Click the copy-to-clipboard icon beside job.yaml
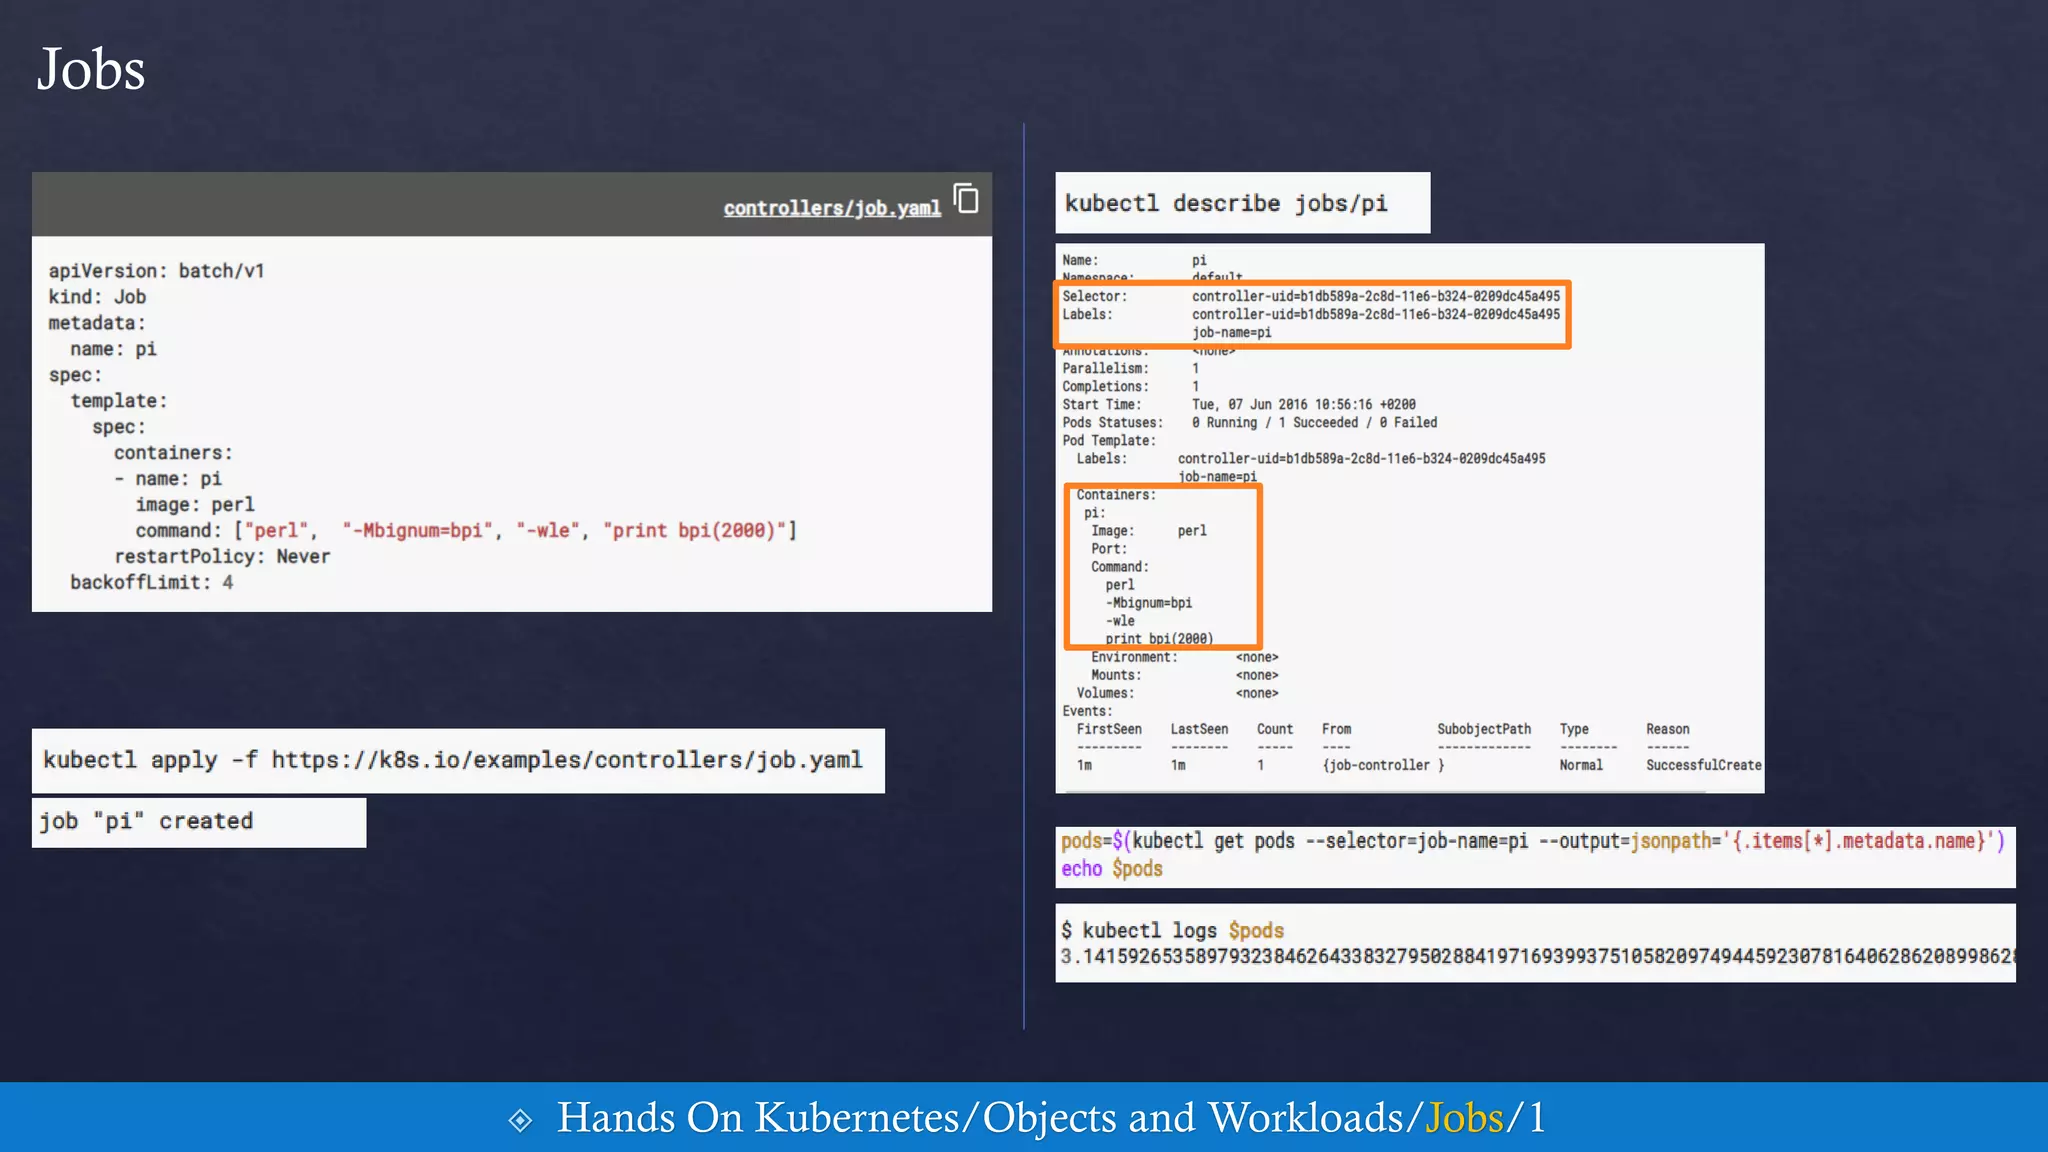Image resolution: width=2048 pixels, height=1152 pixels. pos(966,198)
